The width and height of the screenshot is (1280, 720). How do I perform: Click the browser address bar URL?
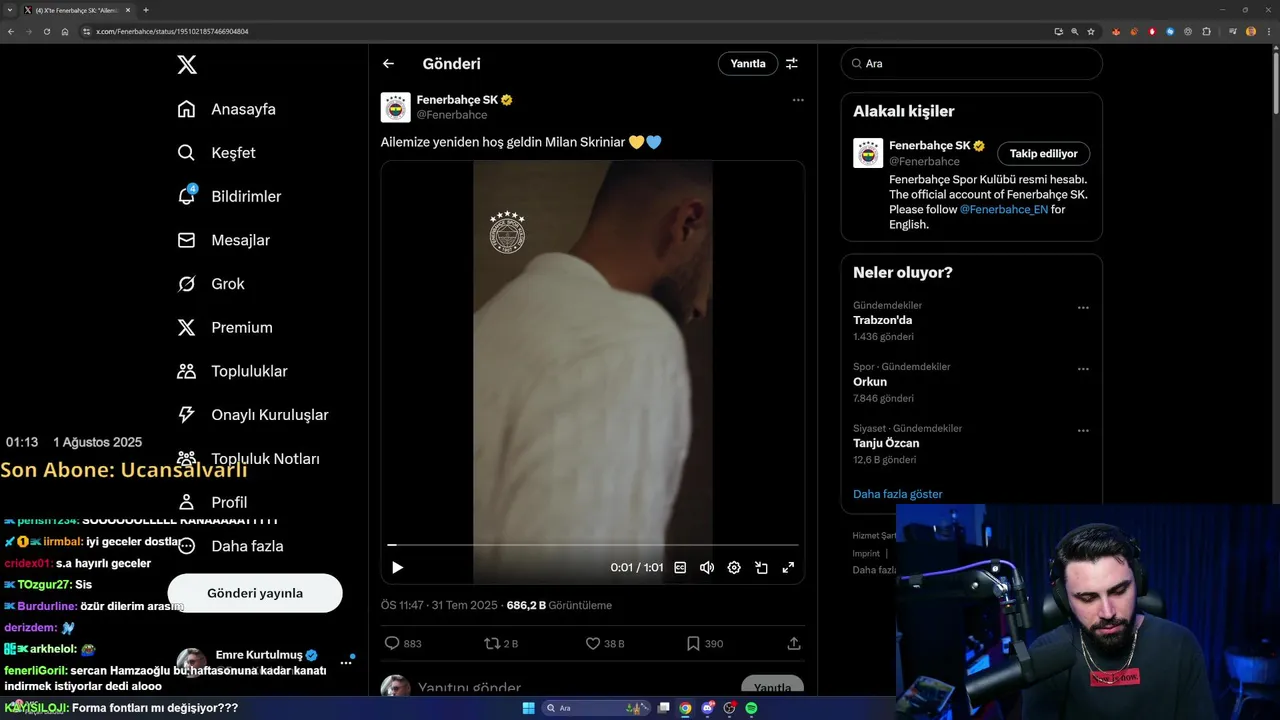click(x=172, y=31)
